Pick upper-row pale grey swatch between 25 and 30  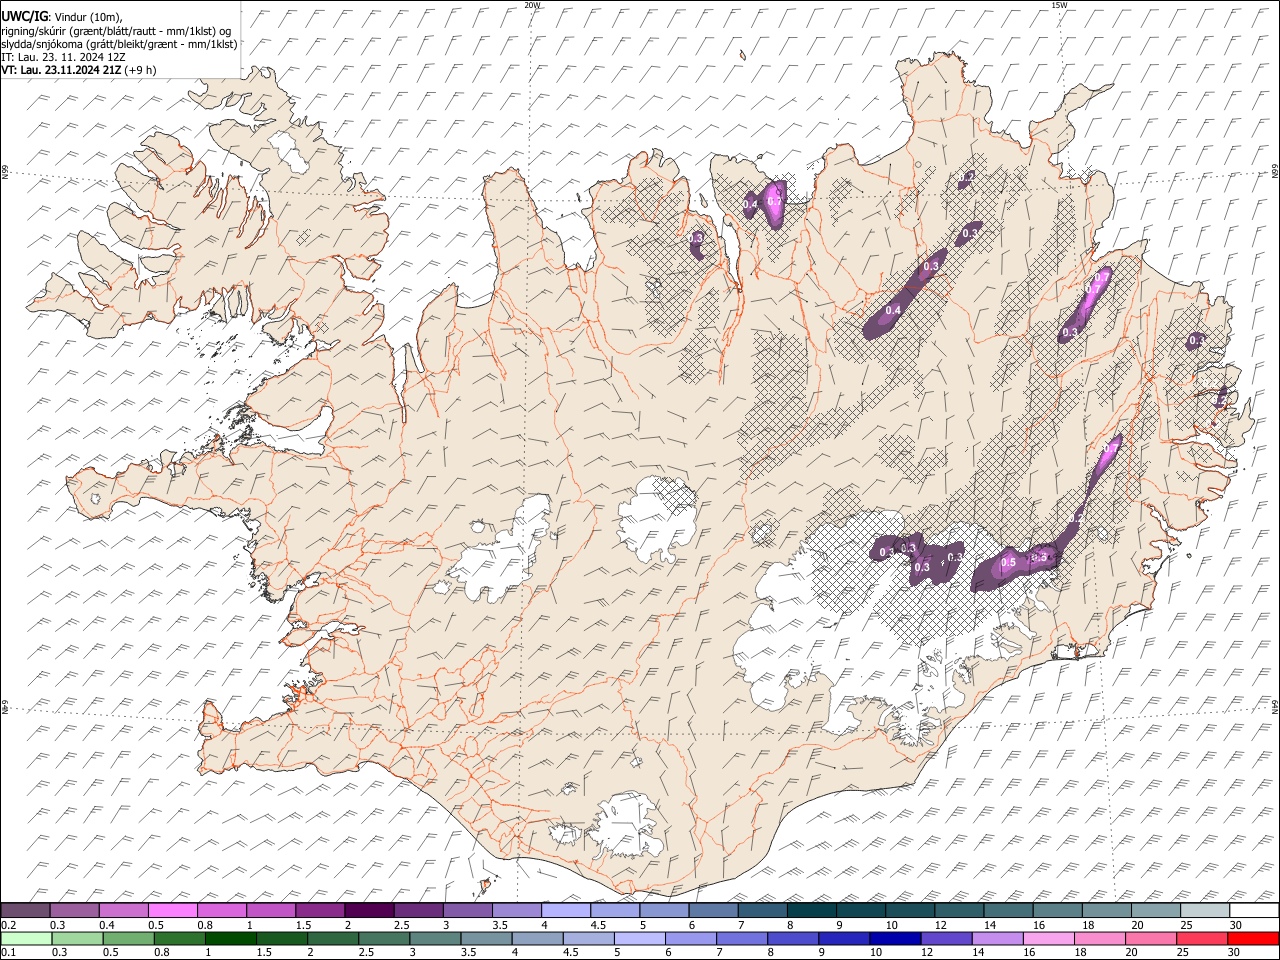(x=1205, y=910)
